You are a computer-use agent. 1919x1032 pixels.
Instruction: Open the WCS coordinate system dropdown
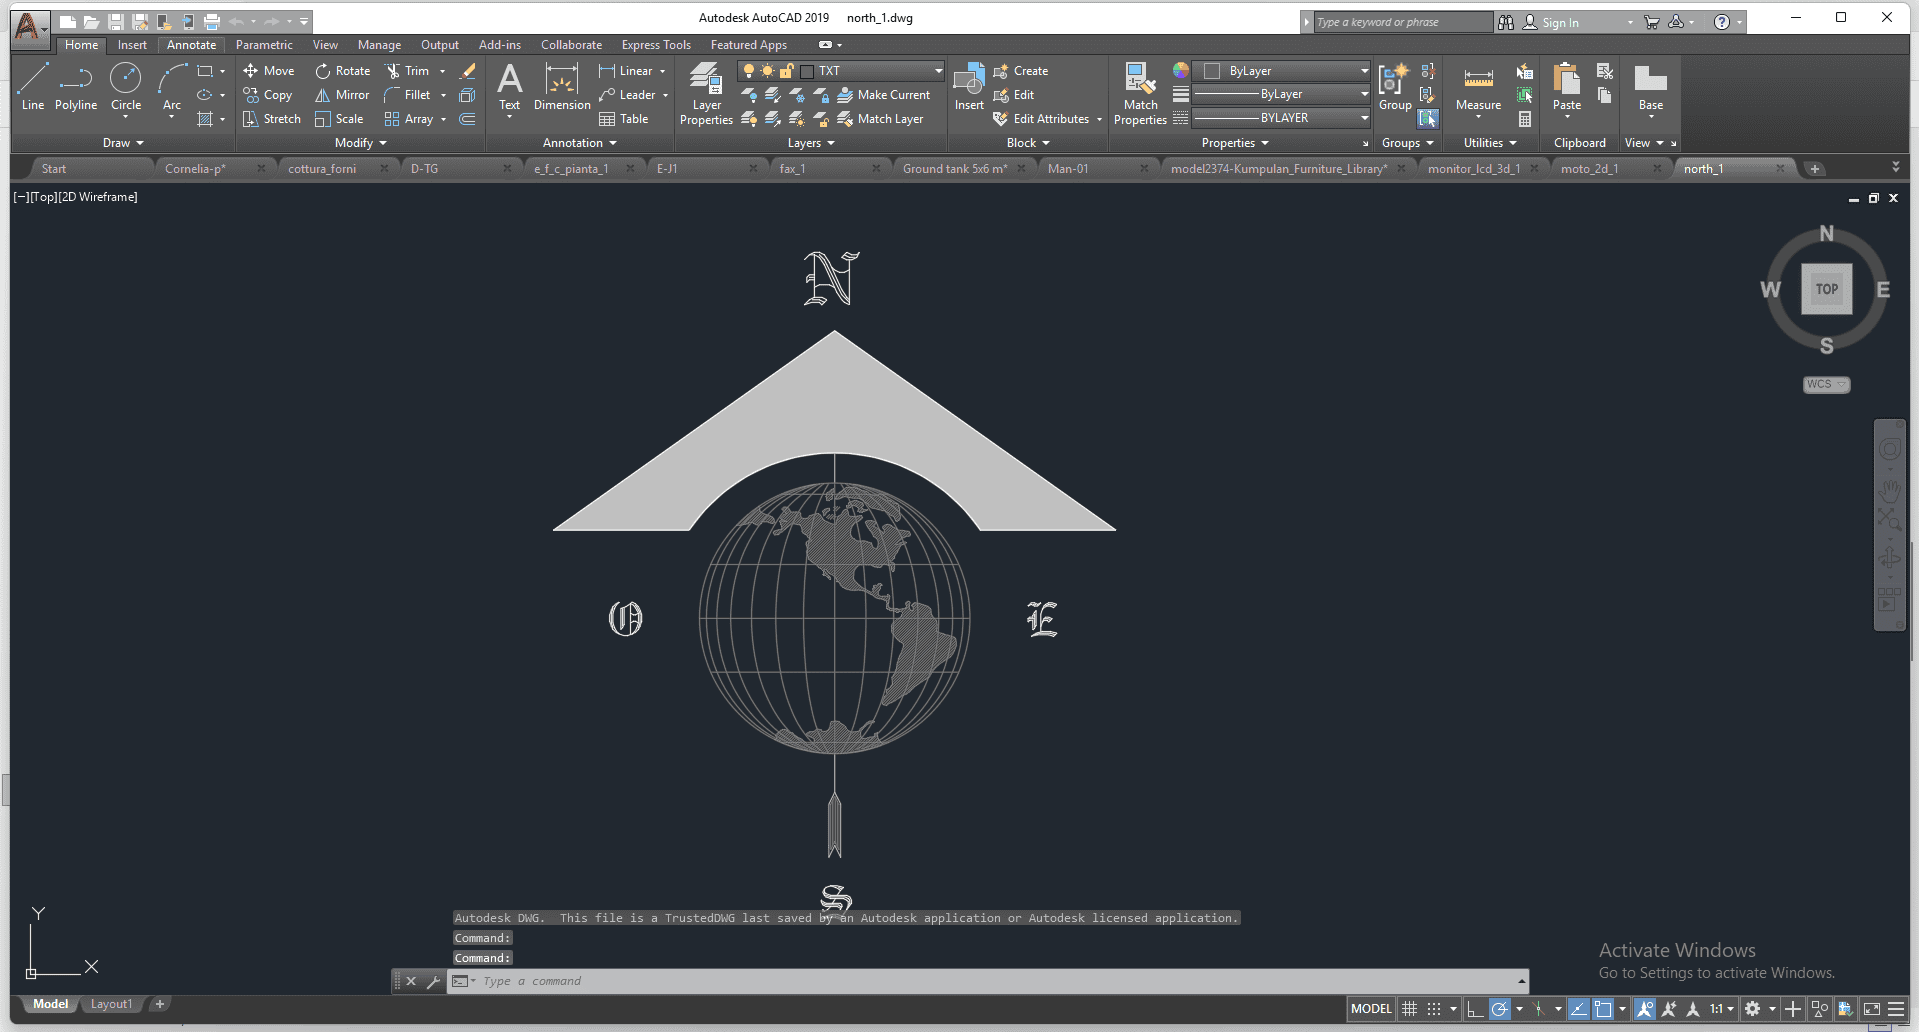tap(1826, 384)
